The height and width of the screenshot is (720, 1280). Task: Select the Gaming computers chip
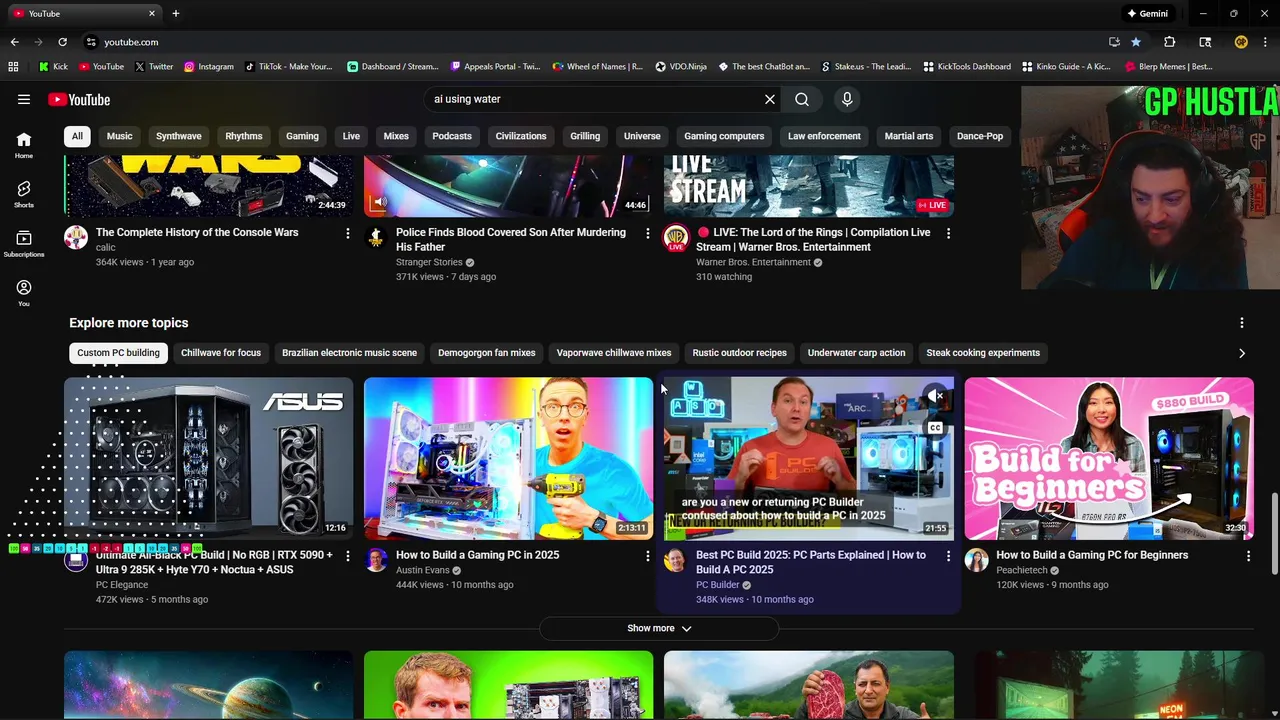(x=724, y=136)
